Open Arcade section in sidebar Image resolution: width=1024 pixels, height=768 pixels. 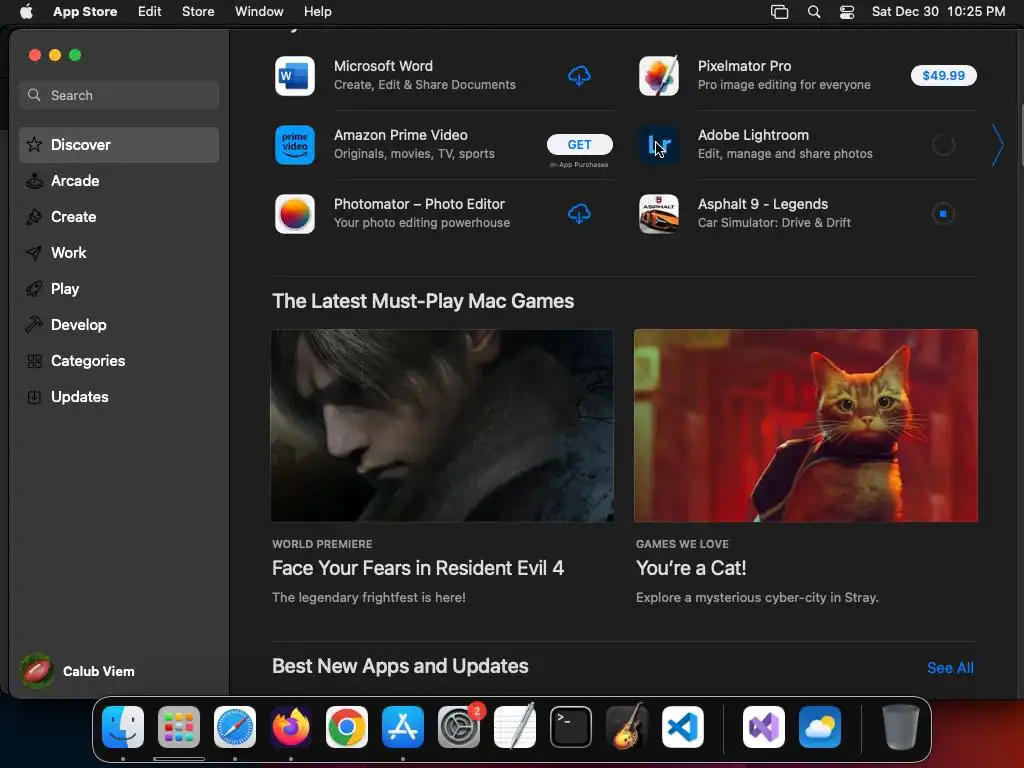pos(119,181)
